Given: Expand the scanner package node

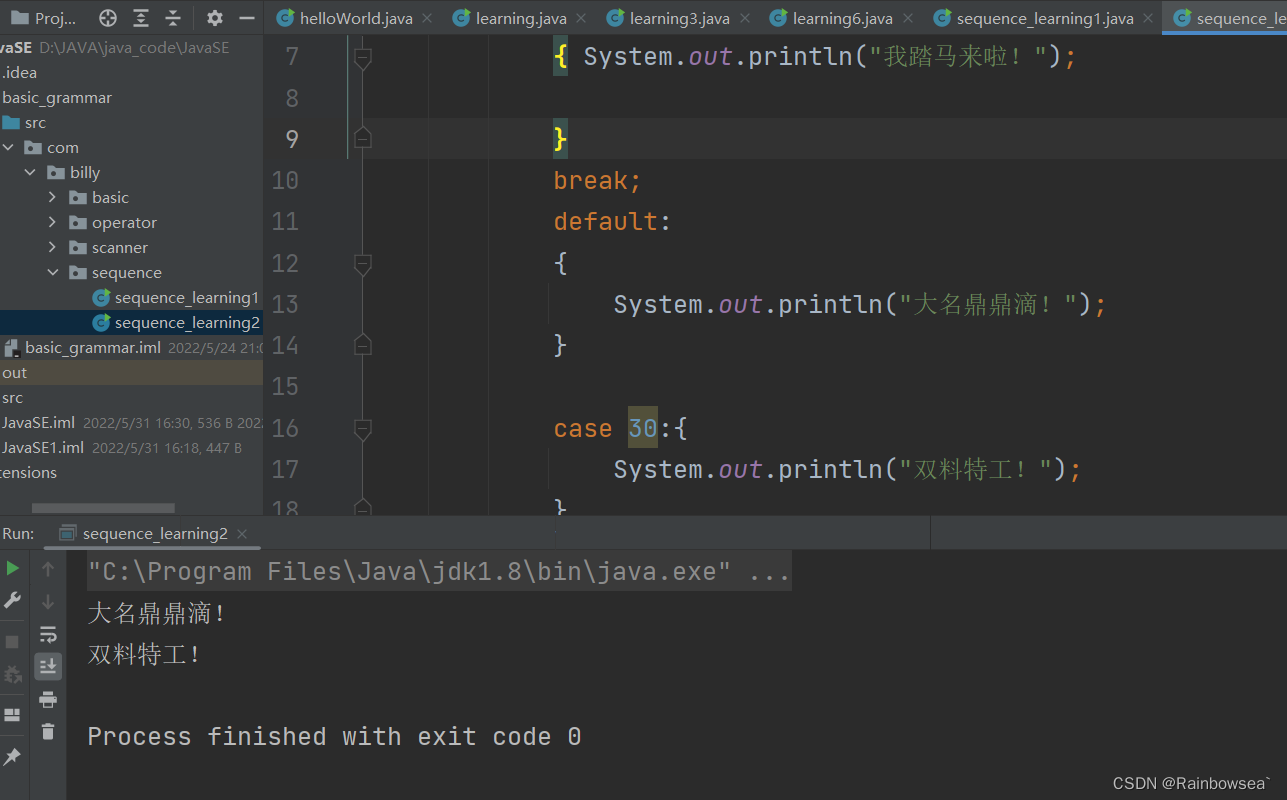Looking at the screenshot, I should (52, 247).
